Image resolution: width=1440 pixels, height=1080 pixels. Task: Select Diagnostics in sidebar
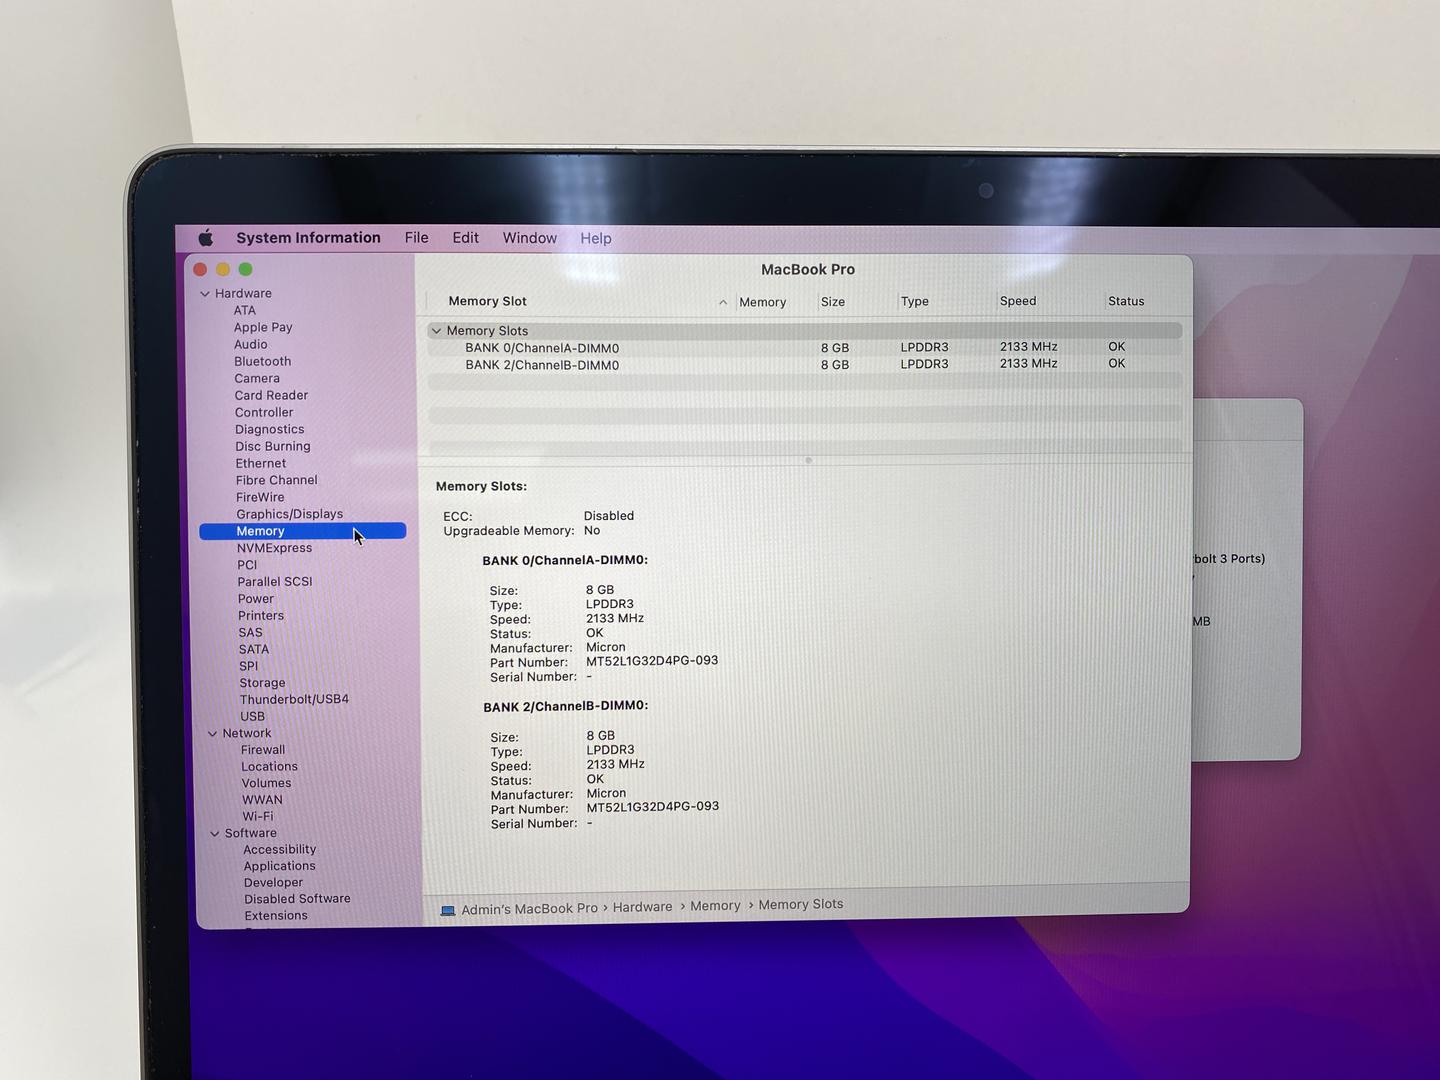click(x=270, y=430)
